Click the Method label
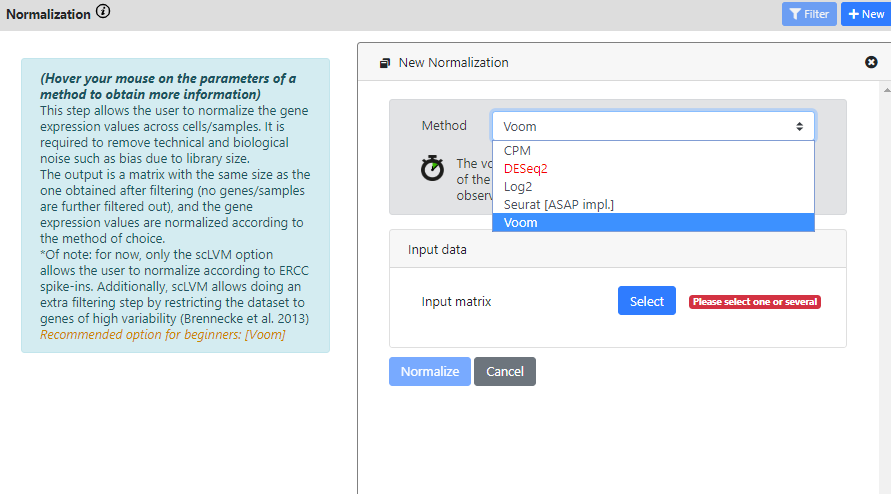This screenshot has height=494, width=891. pyautogui.click(x=444, y=126)
